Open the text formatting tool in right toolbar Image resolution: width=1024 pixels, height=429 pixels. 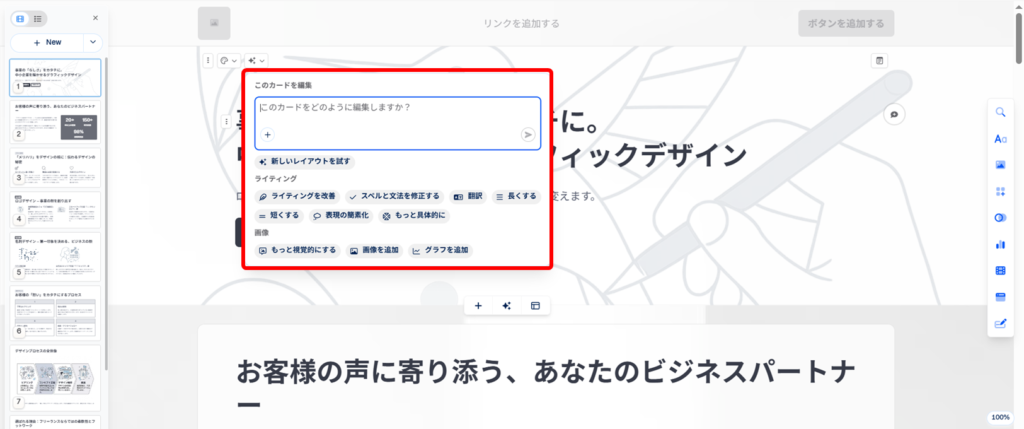point(1000,138)
